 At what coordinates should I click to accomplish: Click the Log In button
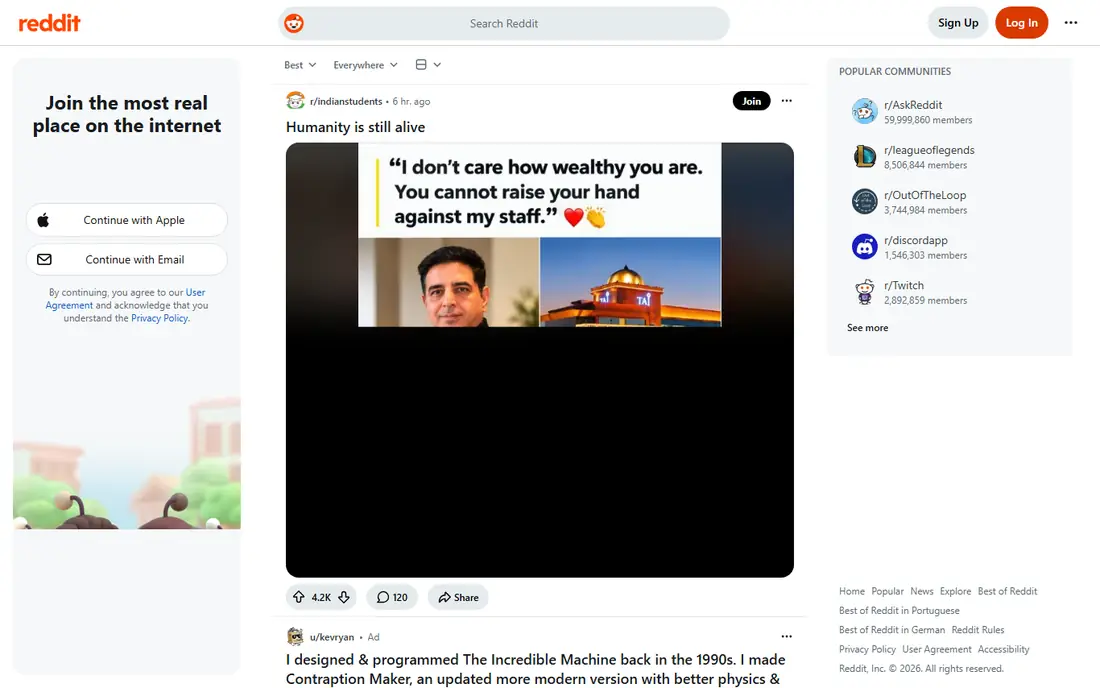click(x=1021, y=22)
